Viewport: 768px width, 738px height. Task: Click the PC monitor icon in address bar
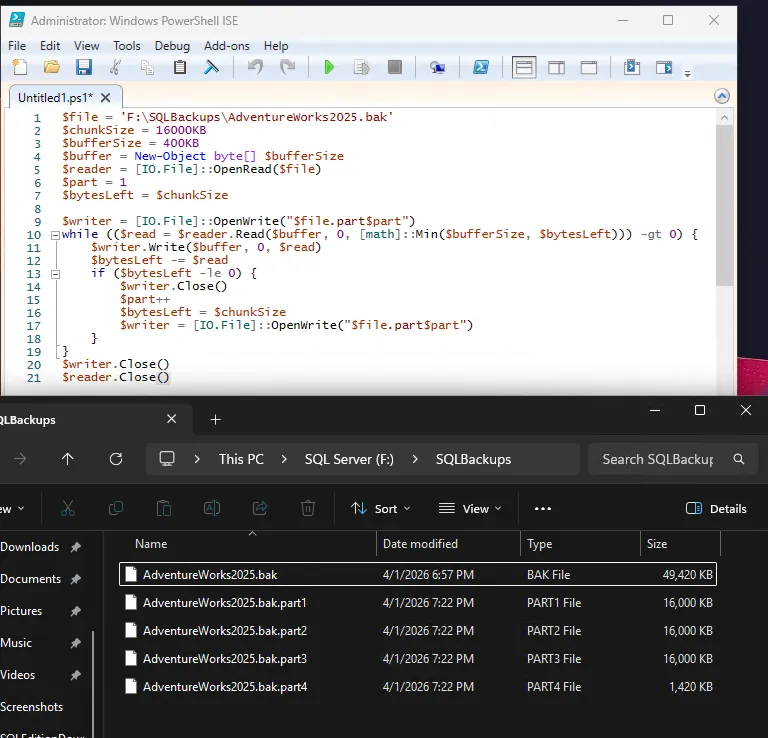coord(167,459)
